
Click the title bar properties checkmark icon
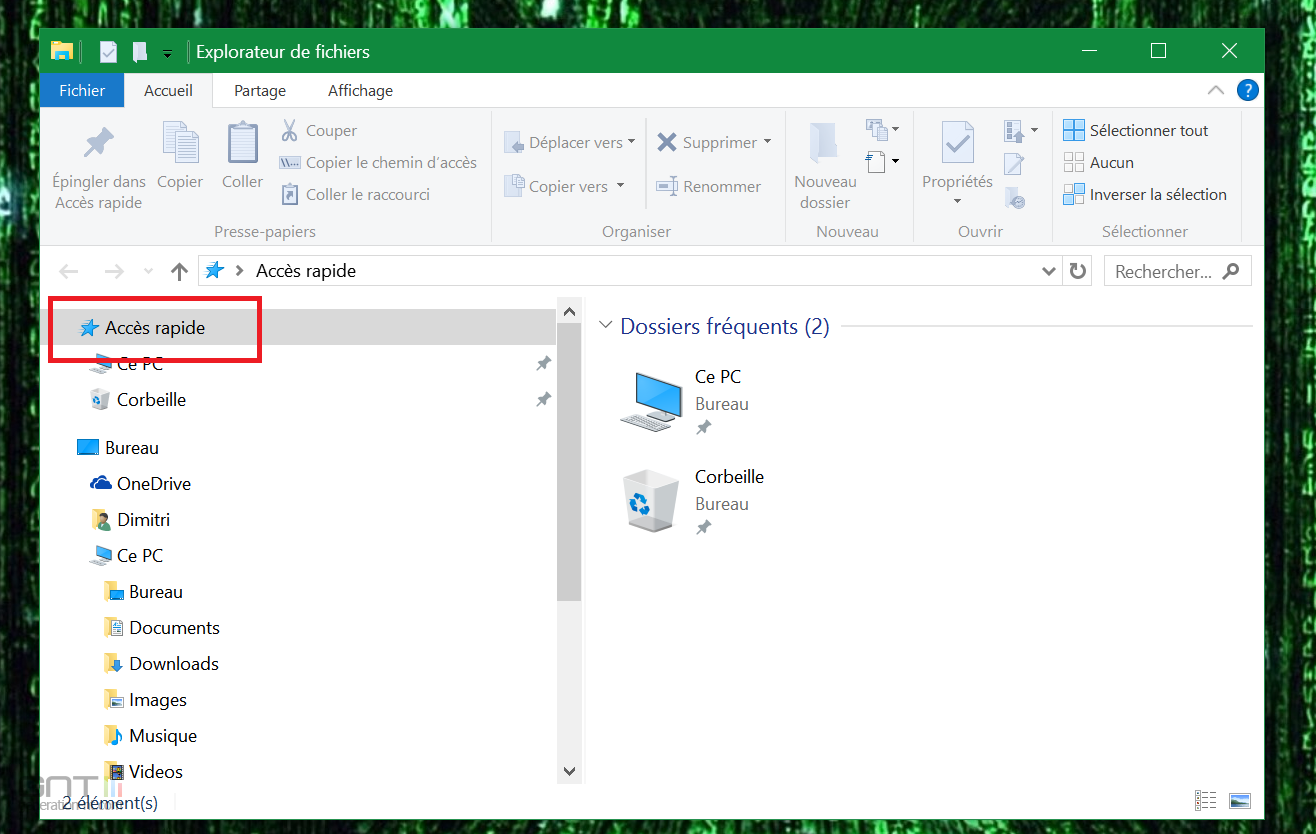click(108, 52)
